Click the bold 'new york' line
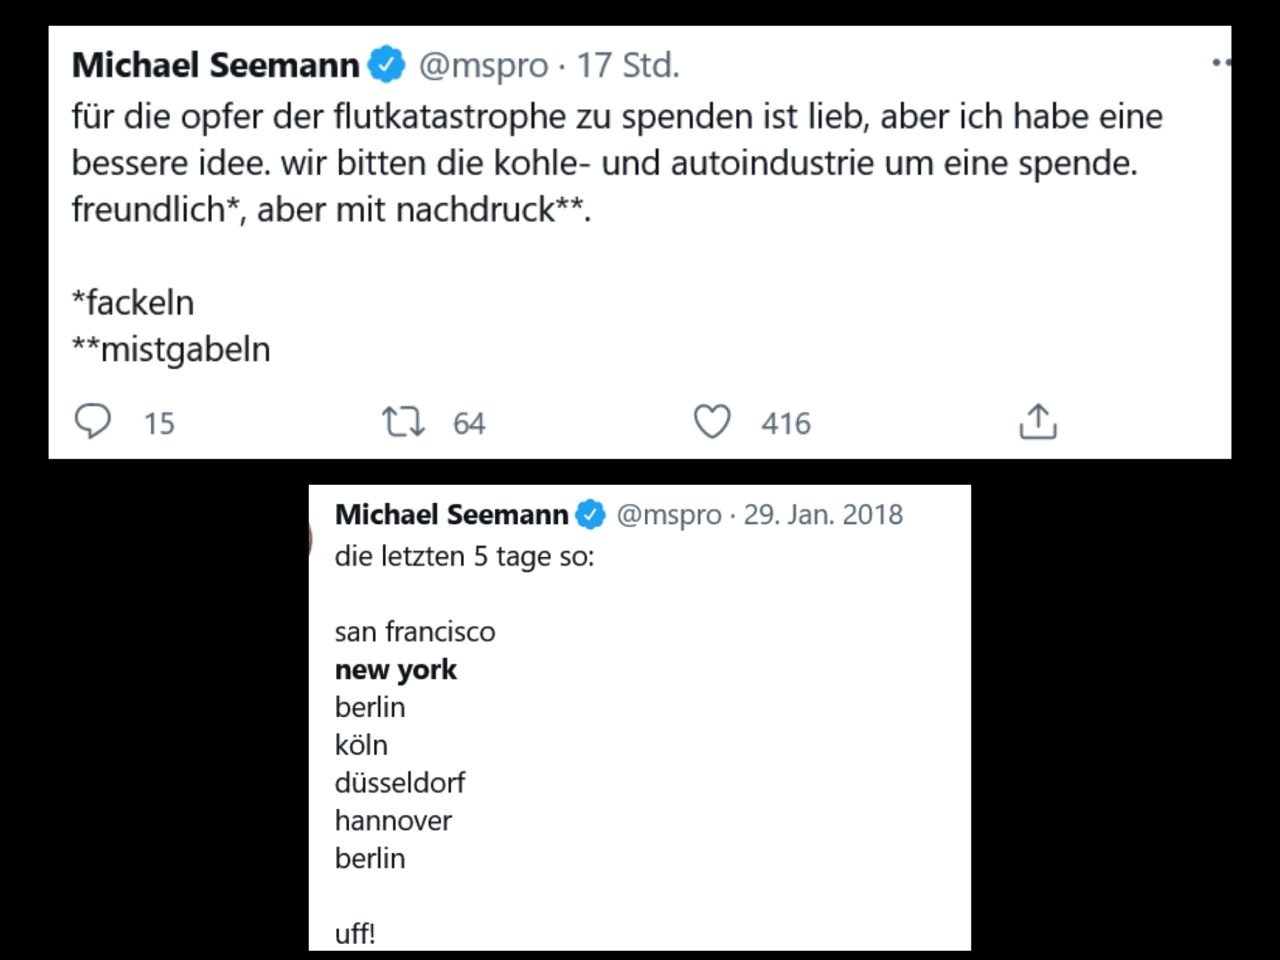This screenshot has height=960, width=1280. (x=396, y=670)
